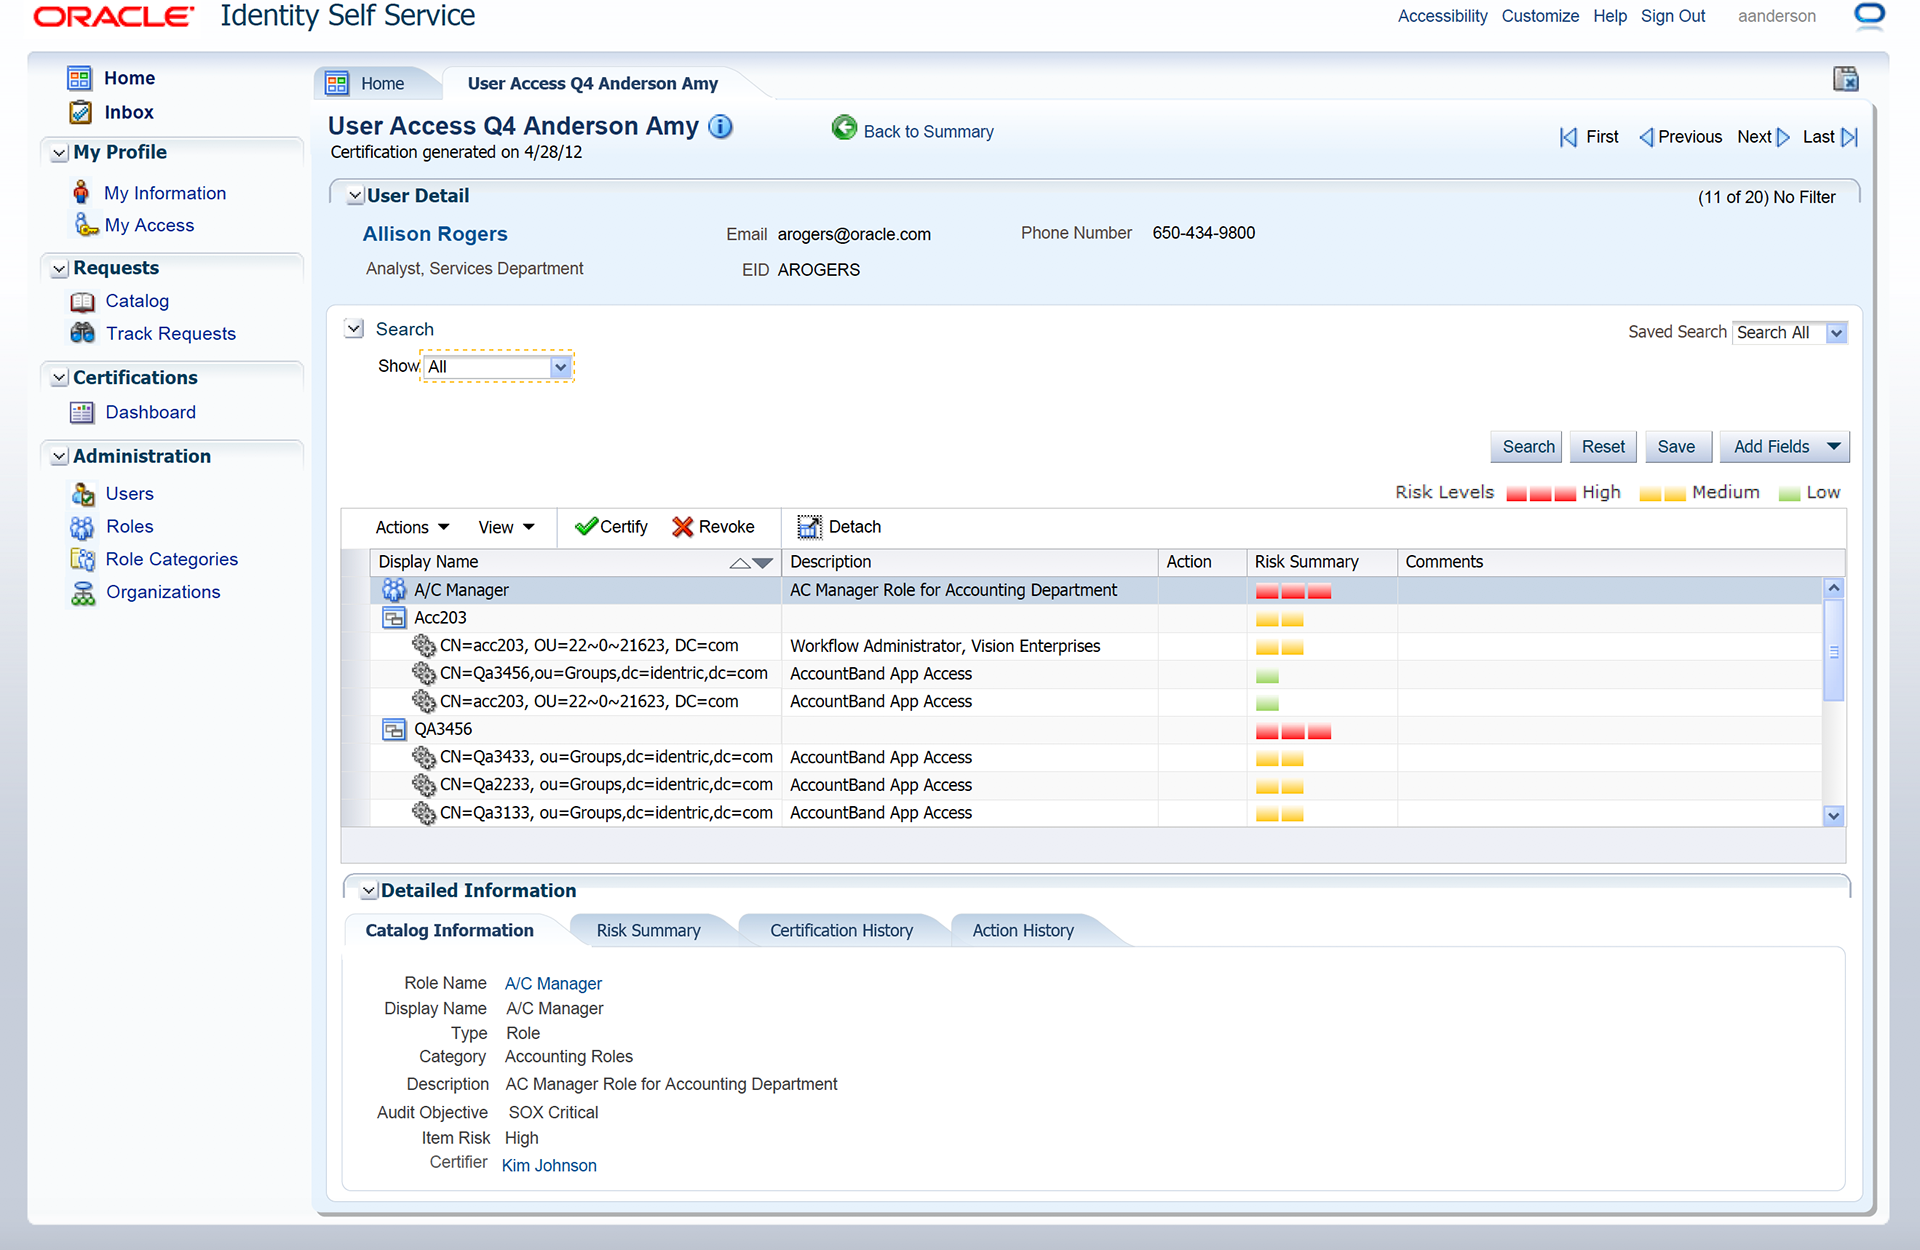Click the Oracle chat bubble icon top right

click(x=1869, y=16)
